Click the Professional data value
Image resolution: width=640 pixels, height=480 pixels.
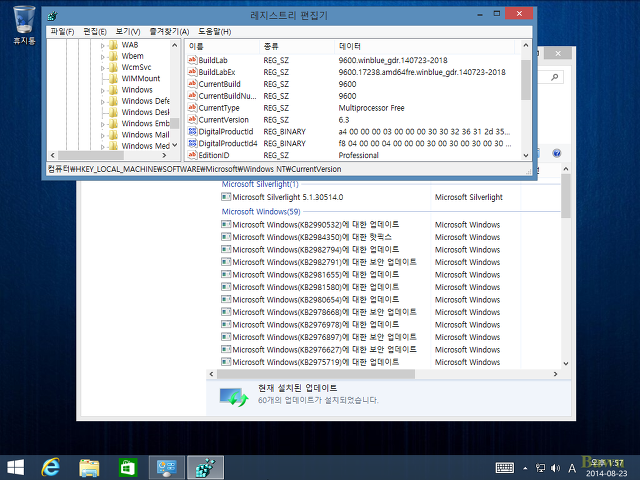coord(358,155)
